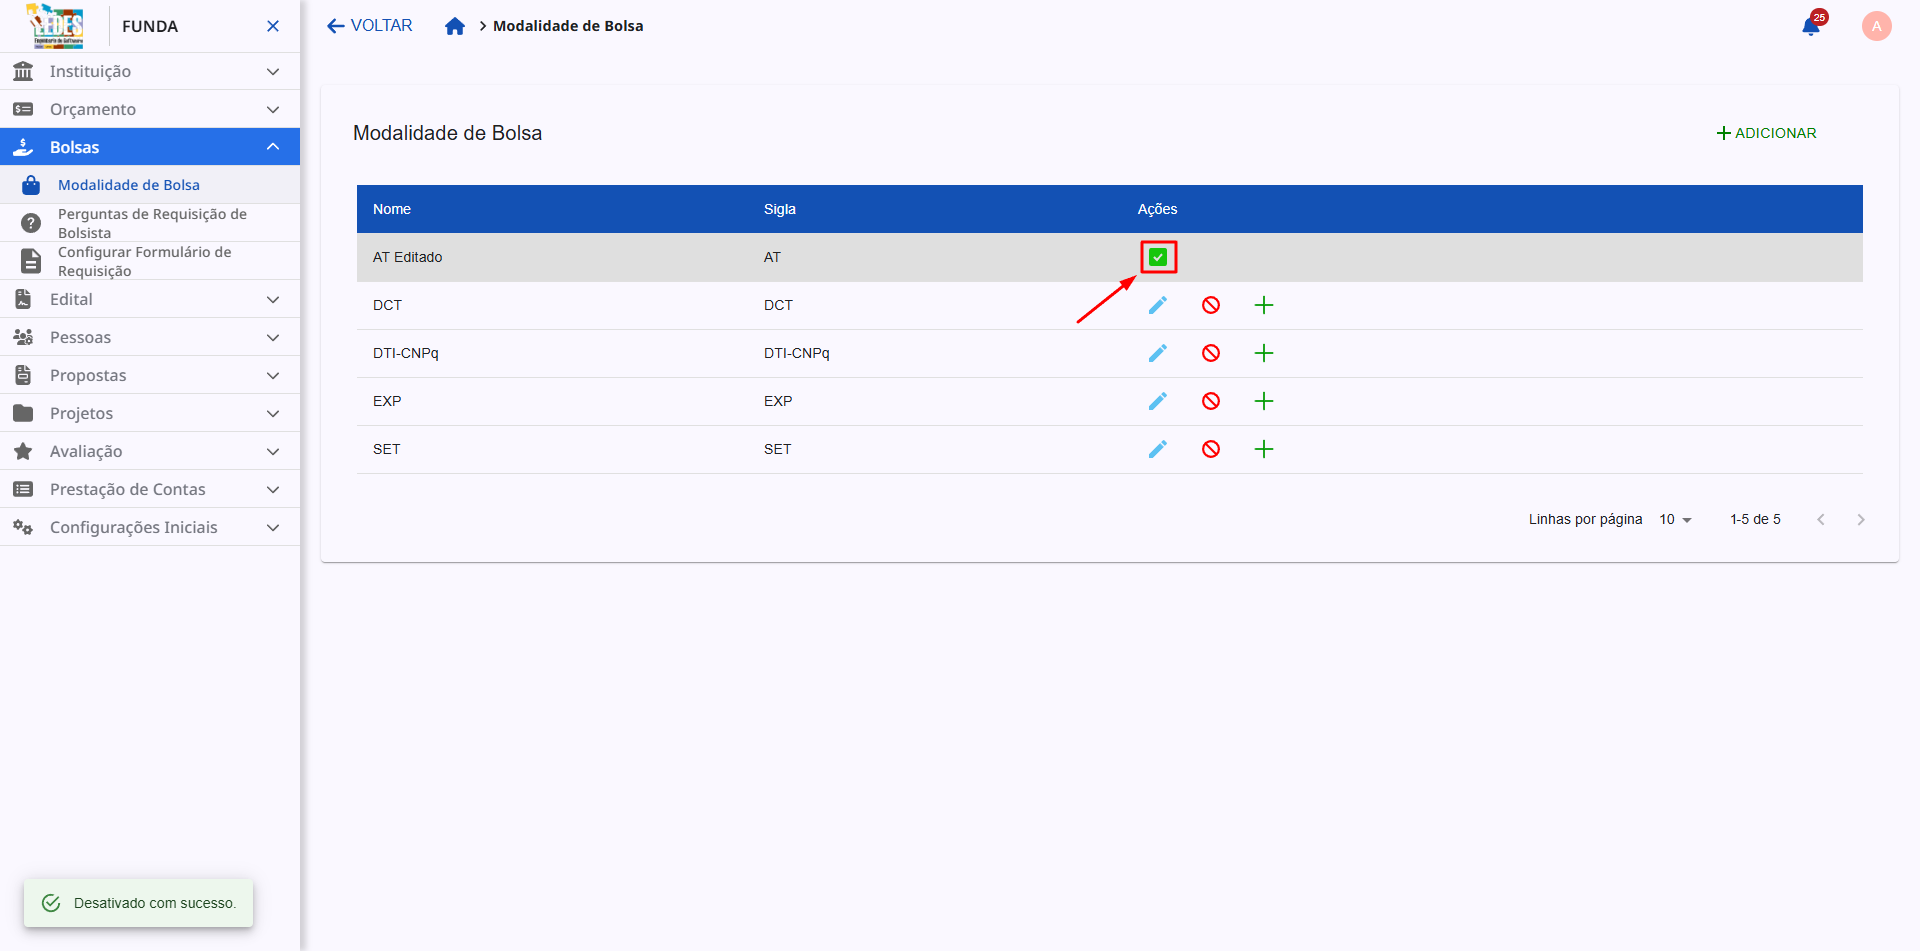Toggle the green checkbox on AT Editado row
The width and height of the screenshot is (1920, 951).
(1158, 257)
